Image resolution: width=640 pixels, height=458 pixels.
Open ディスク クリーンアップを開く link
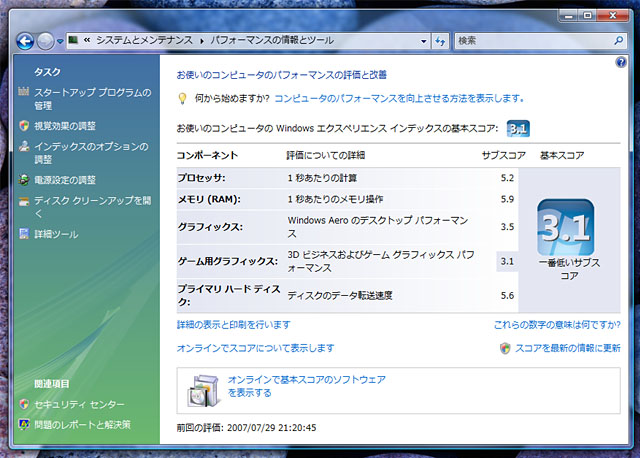93,207
